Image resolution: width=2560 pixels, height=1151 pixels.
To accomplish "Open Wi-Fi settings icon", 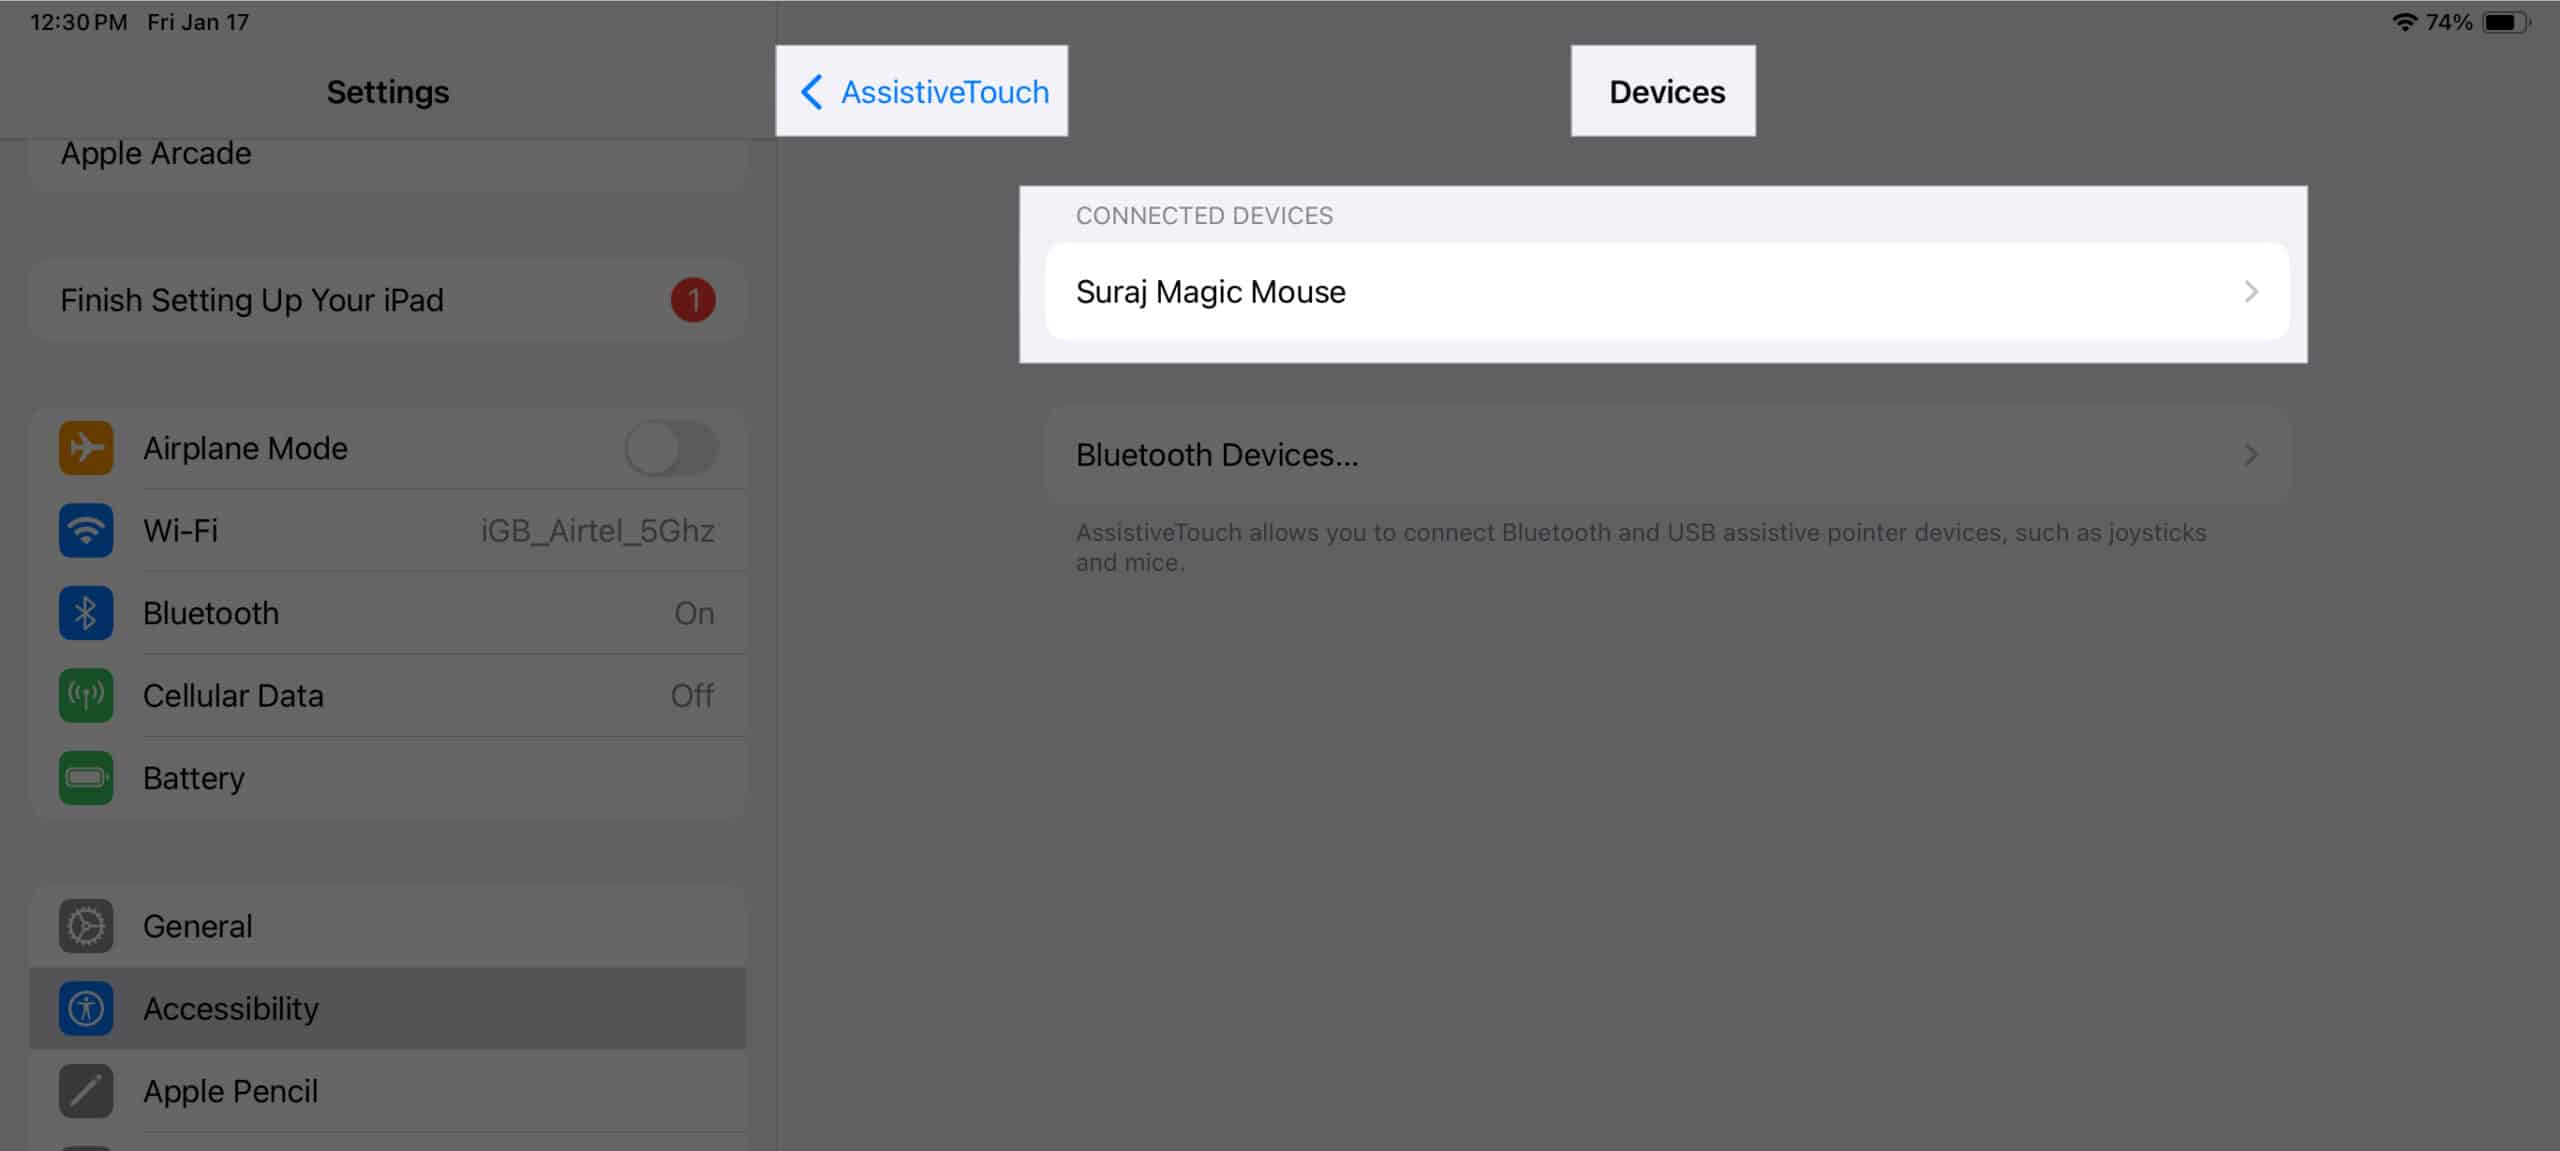I will (87, 529).
